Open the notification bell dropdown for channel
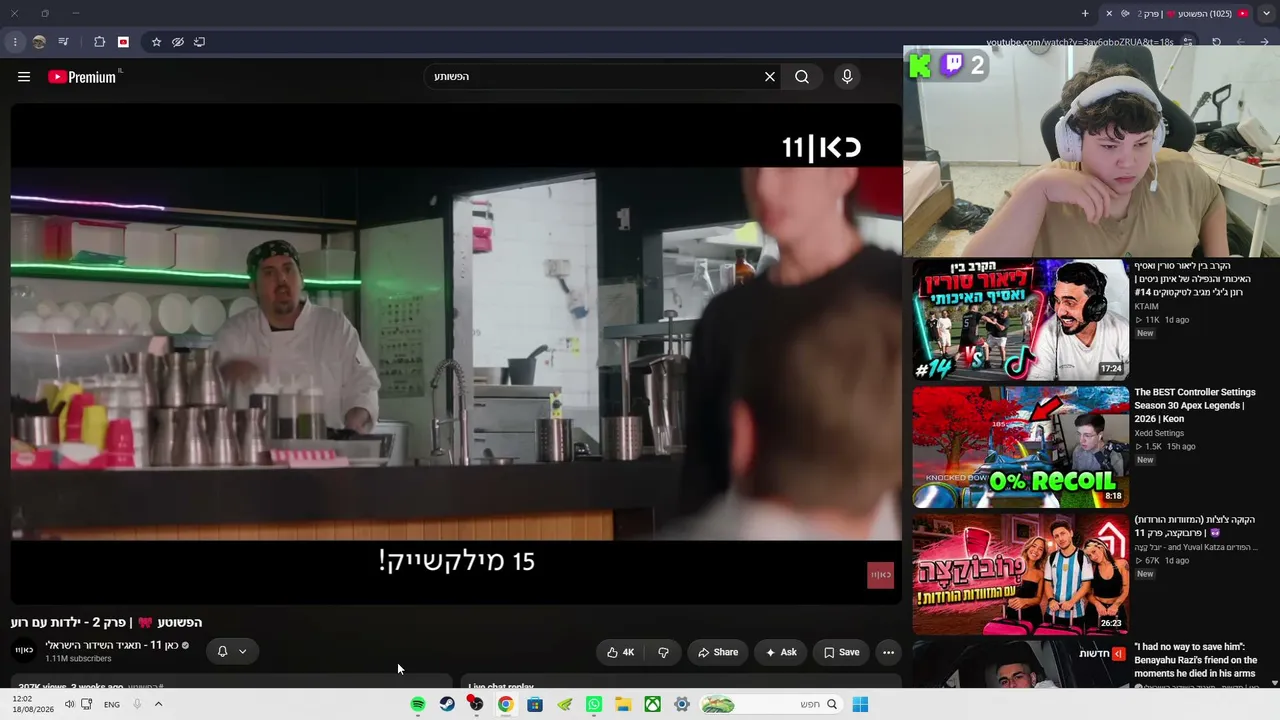 click(x=231, y=652)
